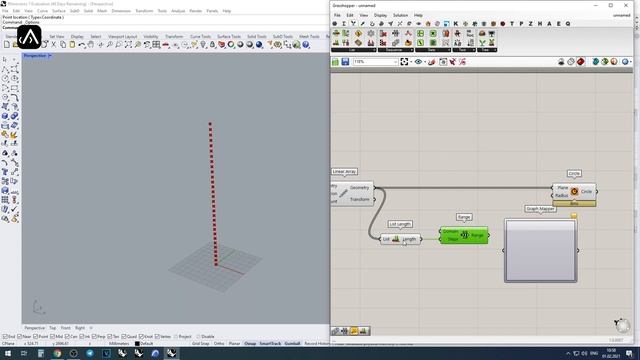
Task: Toggle Planar in Rhino status bar
Action: click(x=234, y=344)
